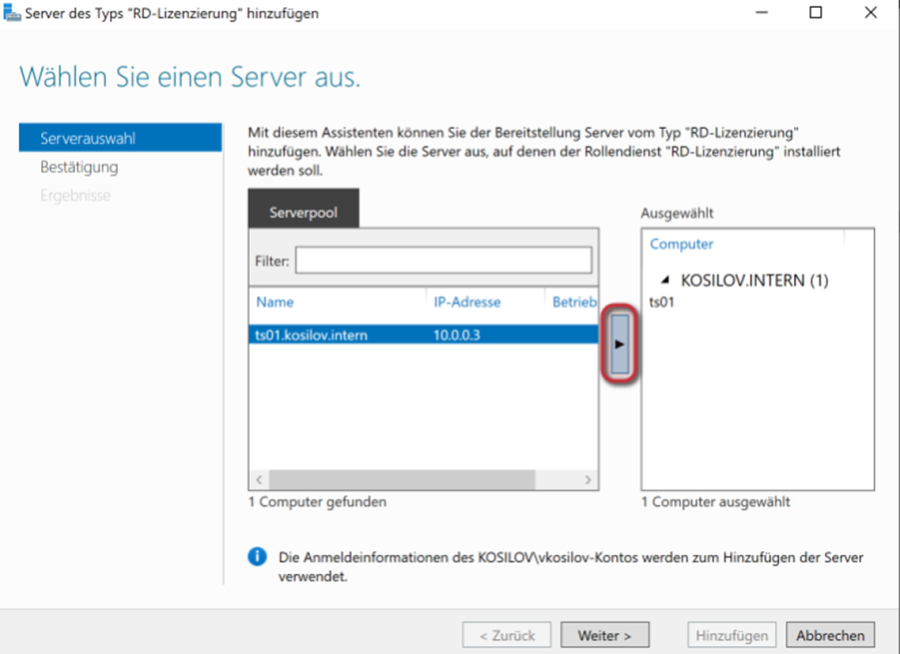Click the Betrieb column header
The height and width of the screenshot is (654, 900).
point(574,302)
